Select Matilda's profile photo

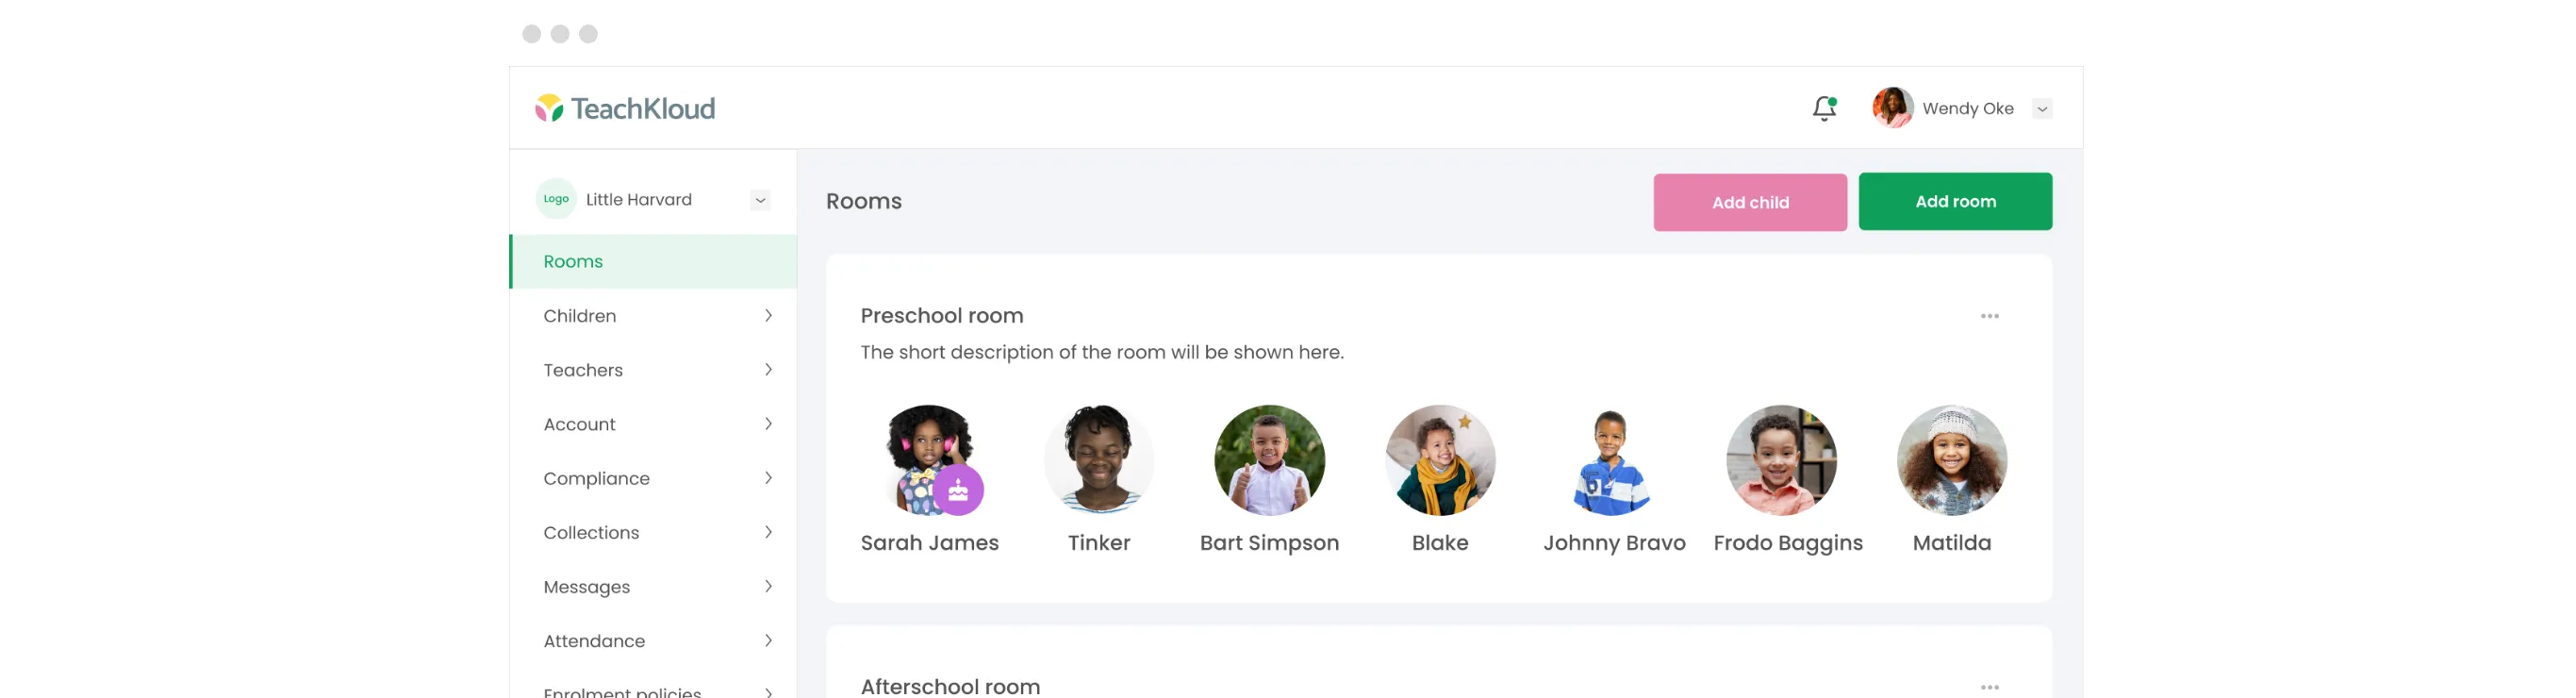pyautogui.click(x=1951, y=460)
